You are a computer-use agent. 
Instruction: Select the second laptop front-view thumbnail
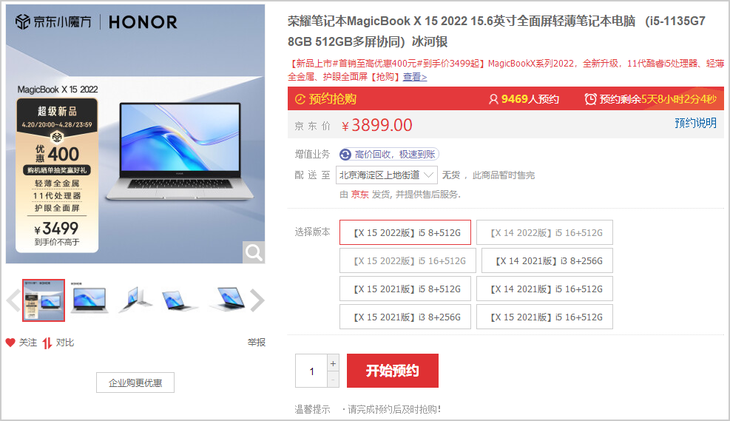point(89,299)
